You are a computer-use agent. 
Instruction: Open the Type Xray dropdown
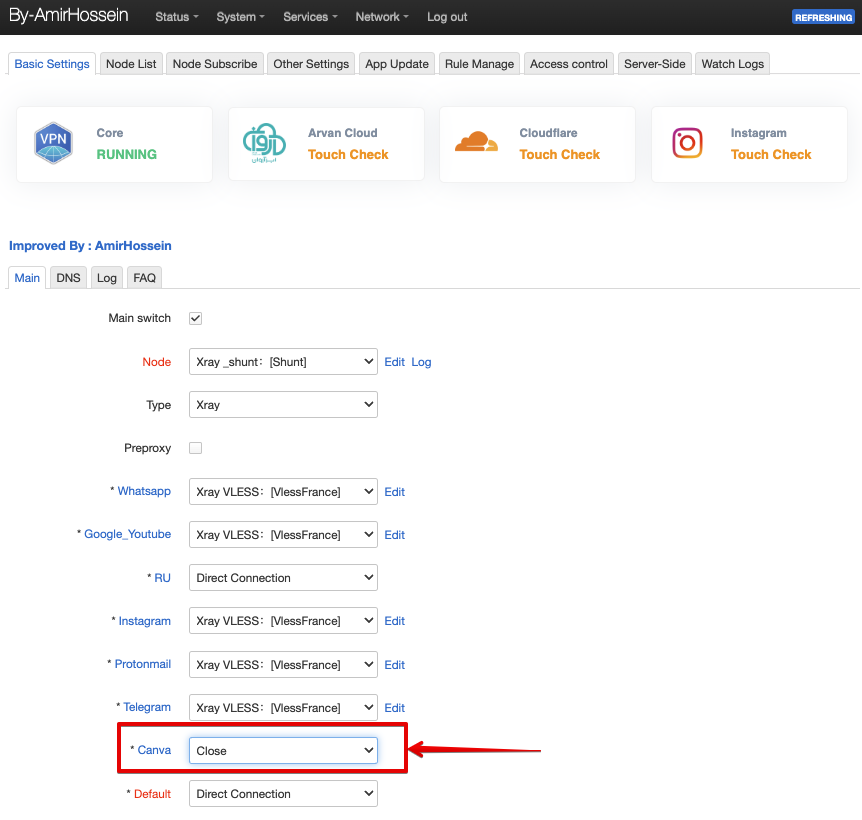[283, 405]
